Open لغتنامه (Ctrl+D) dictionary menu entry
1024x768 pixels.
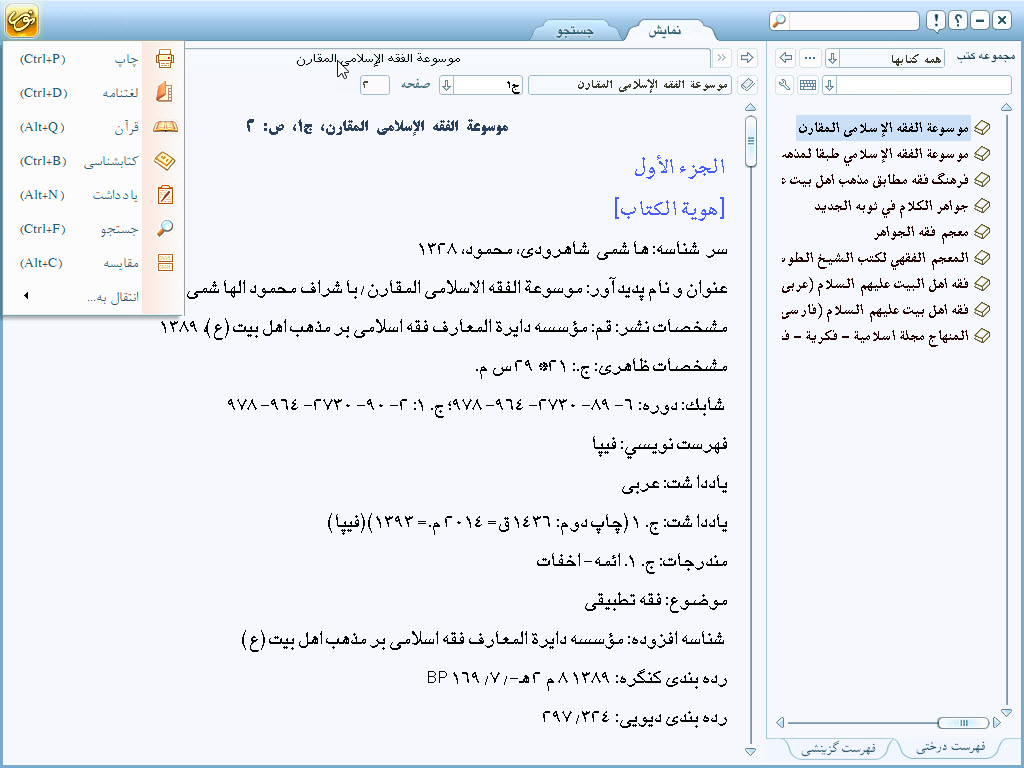(93, 93)
